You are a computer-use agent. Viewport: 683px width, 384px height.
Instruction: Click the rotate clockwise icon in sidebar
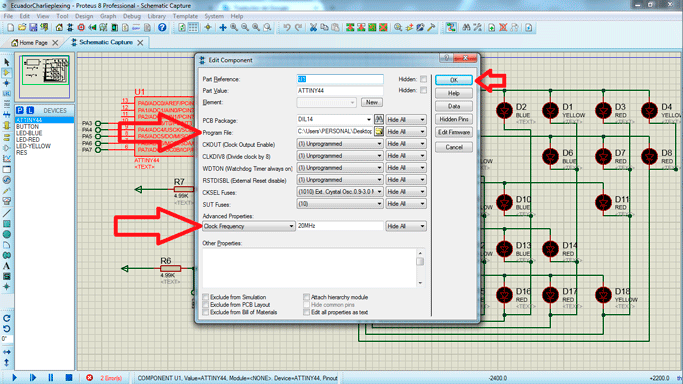click(7, 318)
